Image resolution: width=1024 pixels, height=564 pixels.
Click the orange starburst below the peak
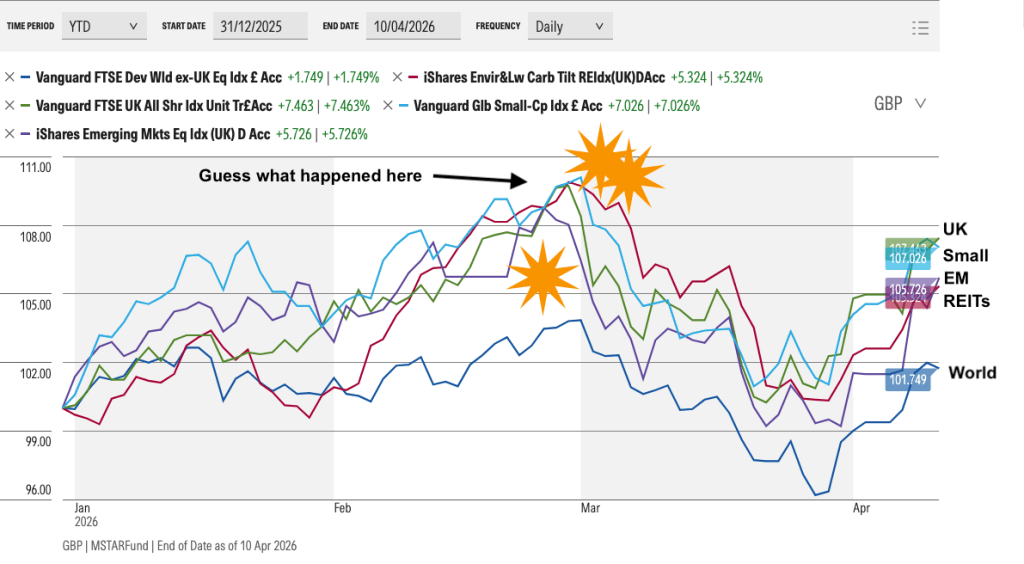[542, 275]
